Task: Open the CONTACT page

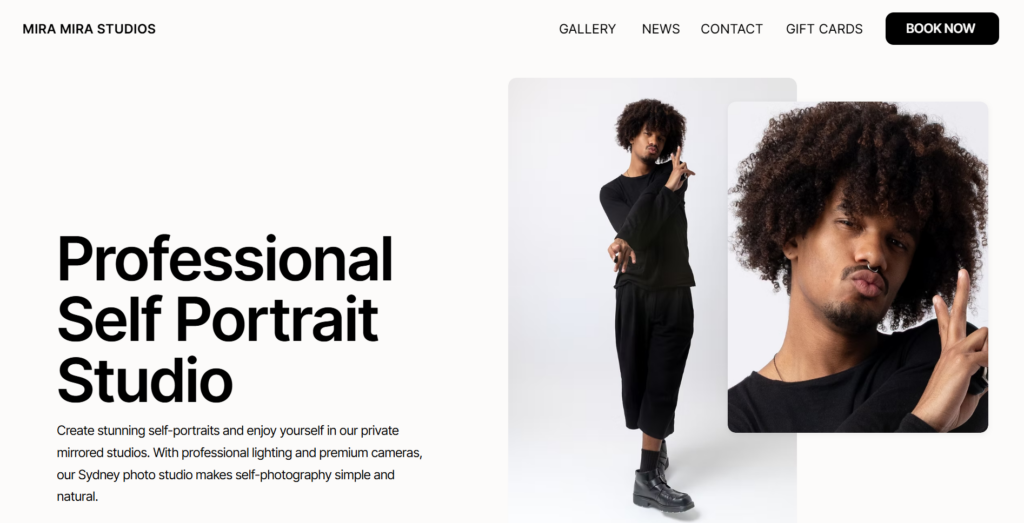Action: (731, 29)
